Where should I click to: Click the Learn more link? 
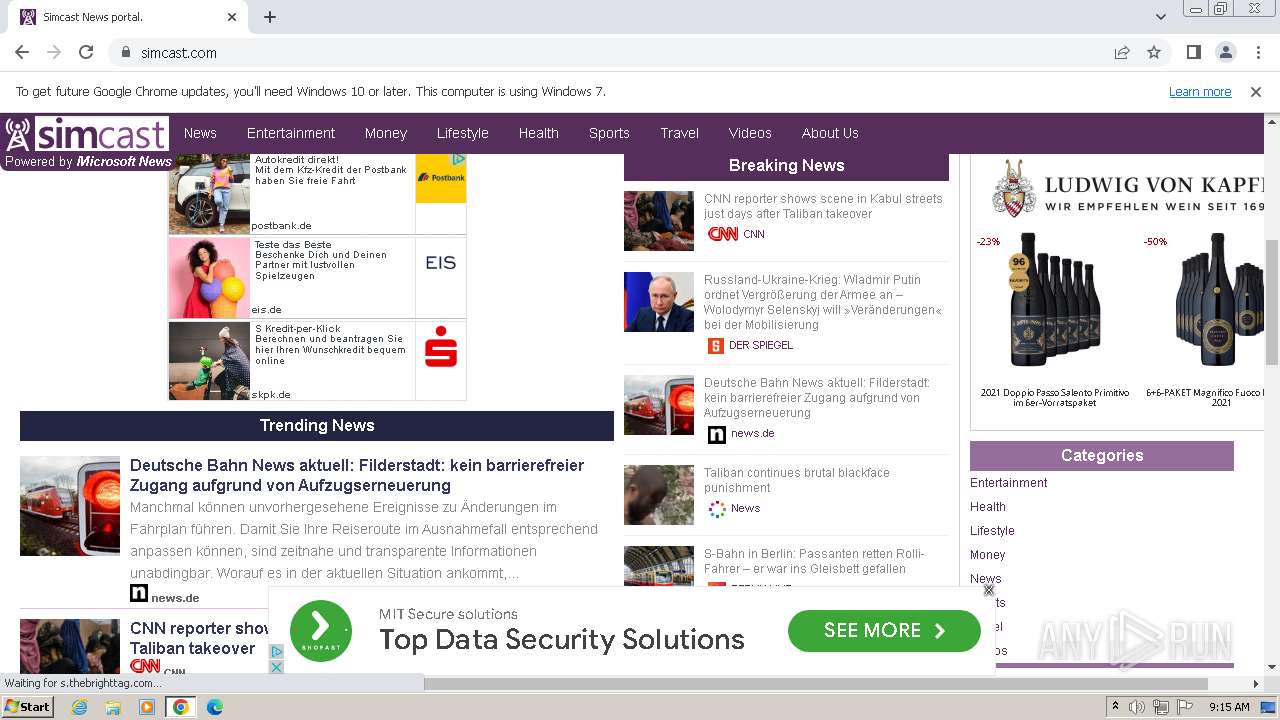1200,91
